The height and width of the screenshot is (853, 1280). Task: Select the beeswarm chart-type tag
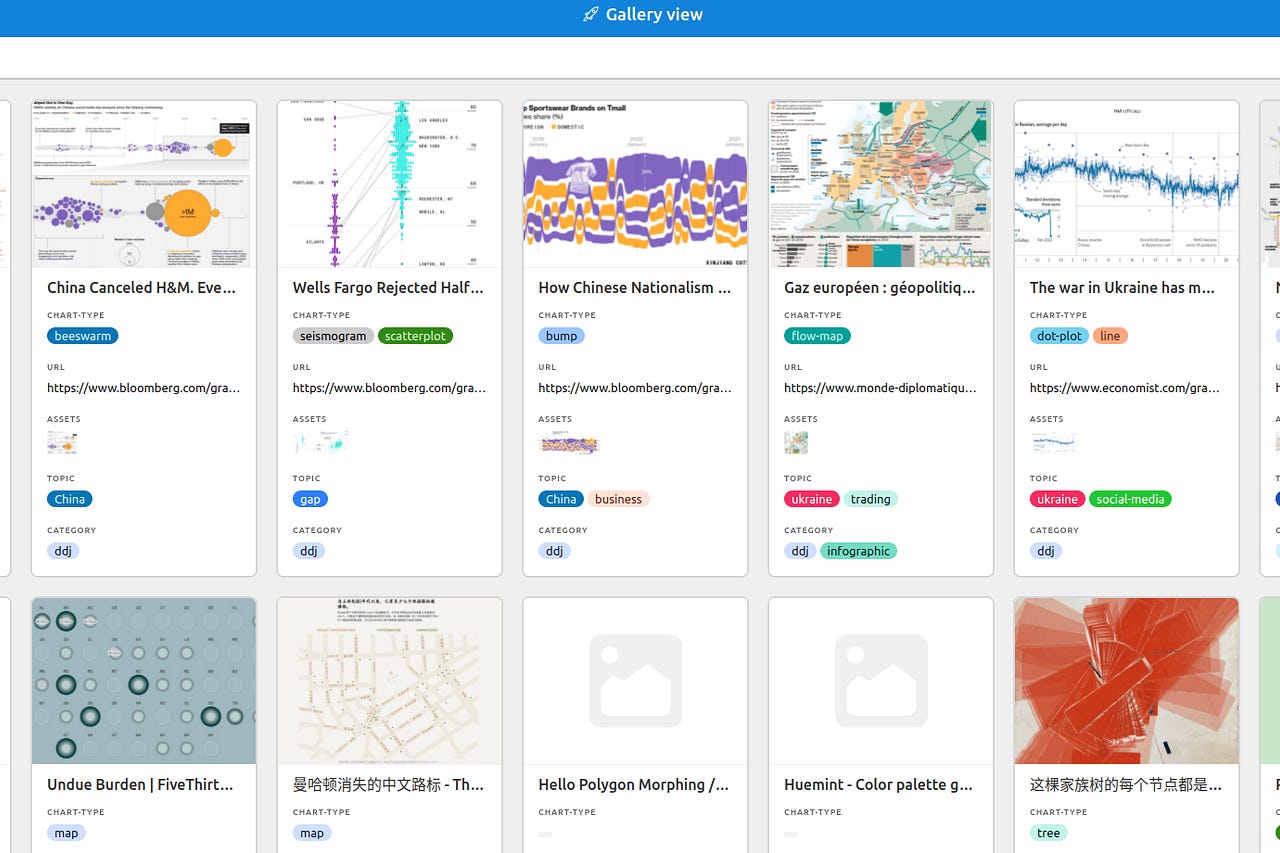[83, 336]
